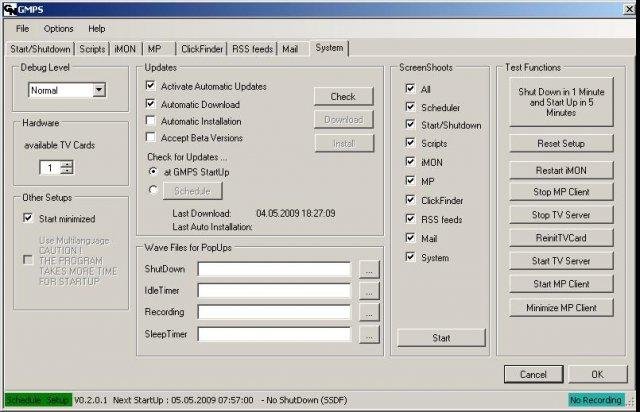Switch to the Start/Shutdown tab
The height and width of the screenshot is (412, 640).
40,49
